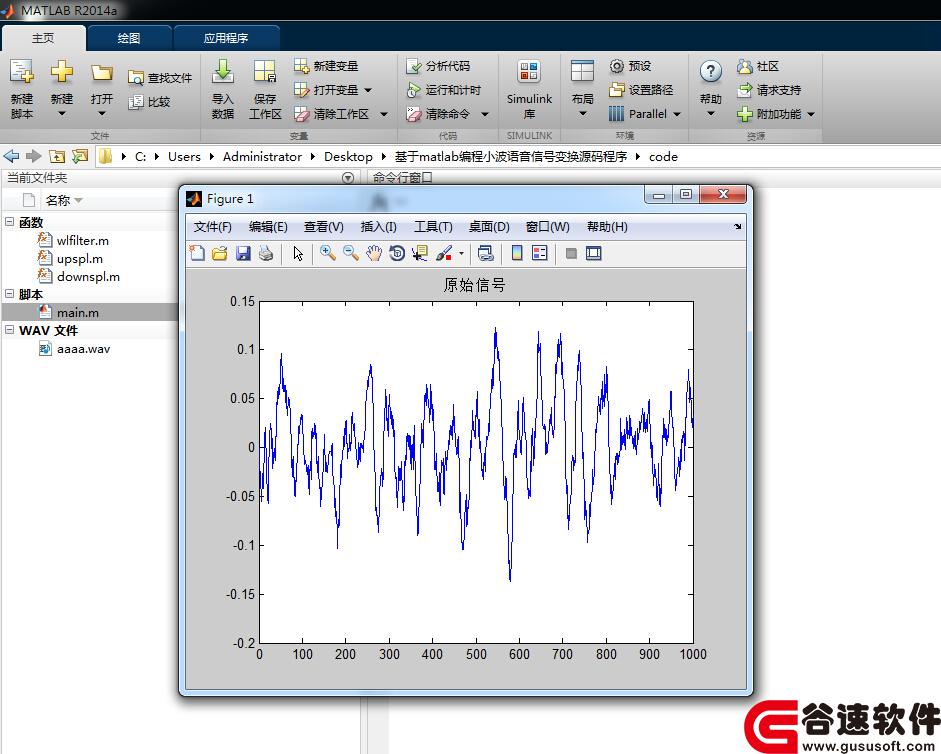Click Desktop in the address path
The height and width of the screenshot is (754, 941).
(348, 157)
